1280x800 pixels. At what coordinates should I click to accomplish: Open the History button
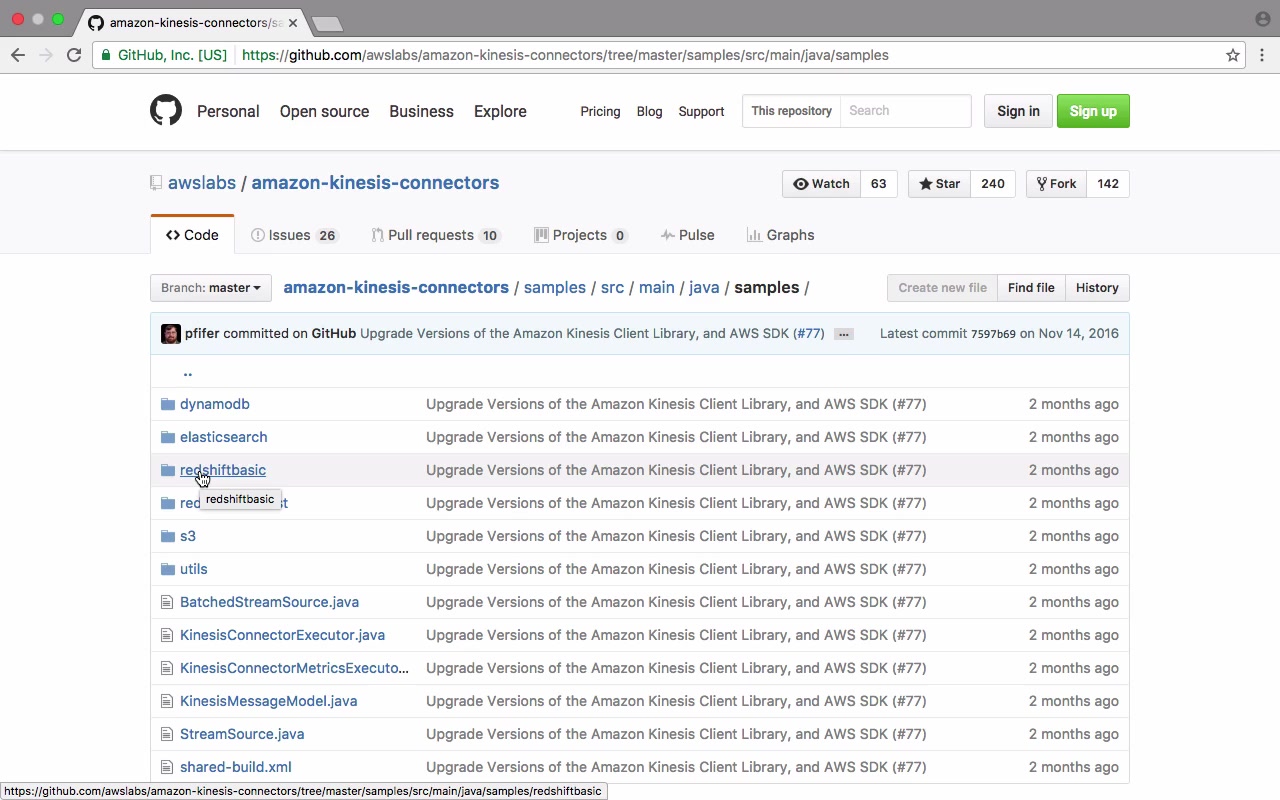point(1097,288)
